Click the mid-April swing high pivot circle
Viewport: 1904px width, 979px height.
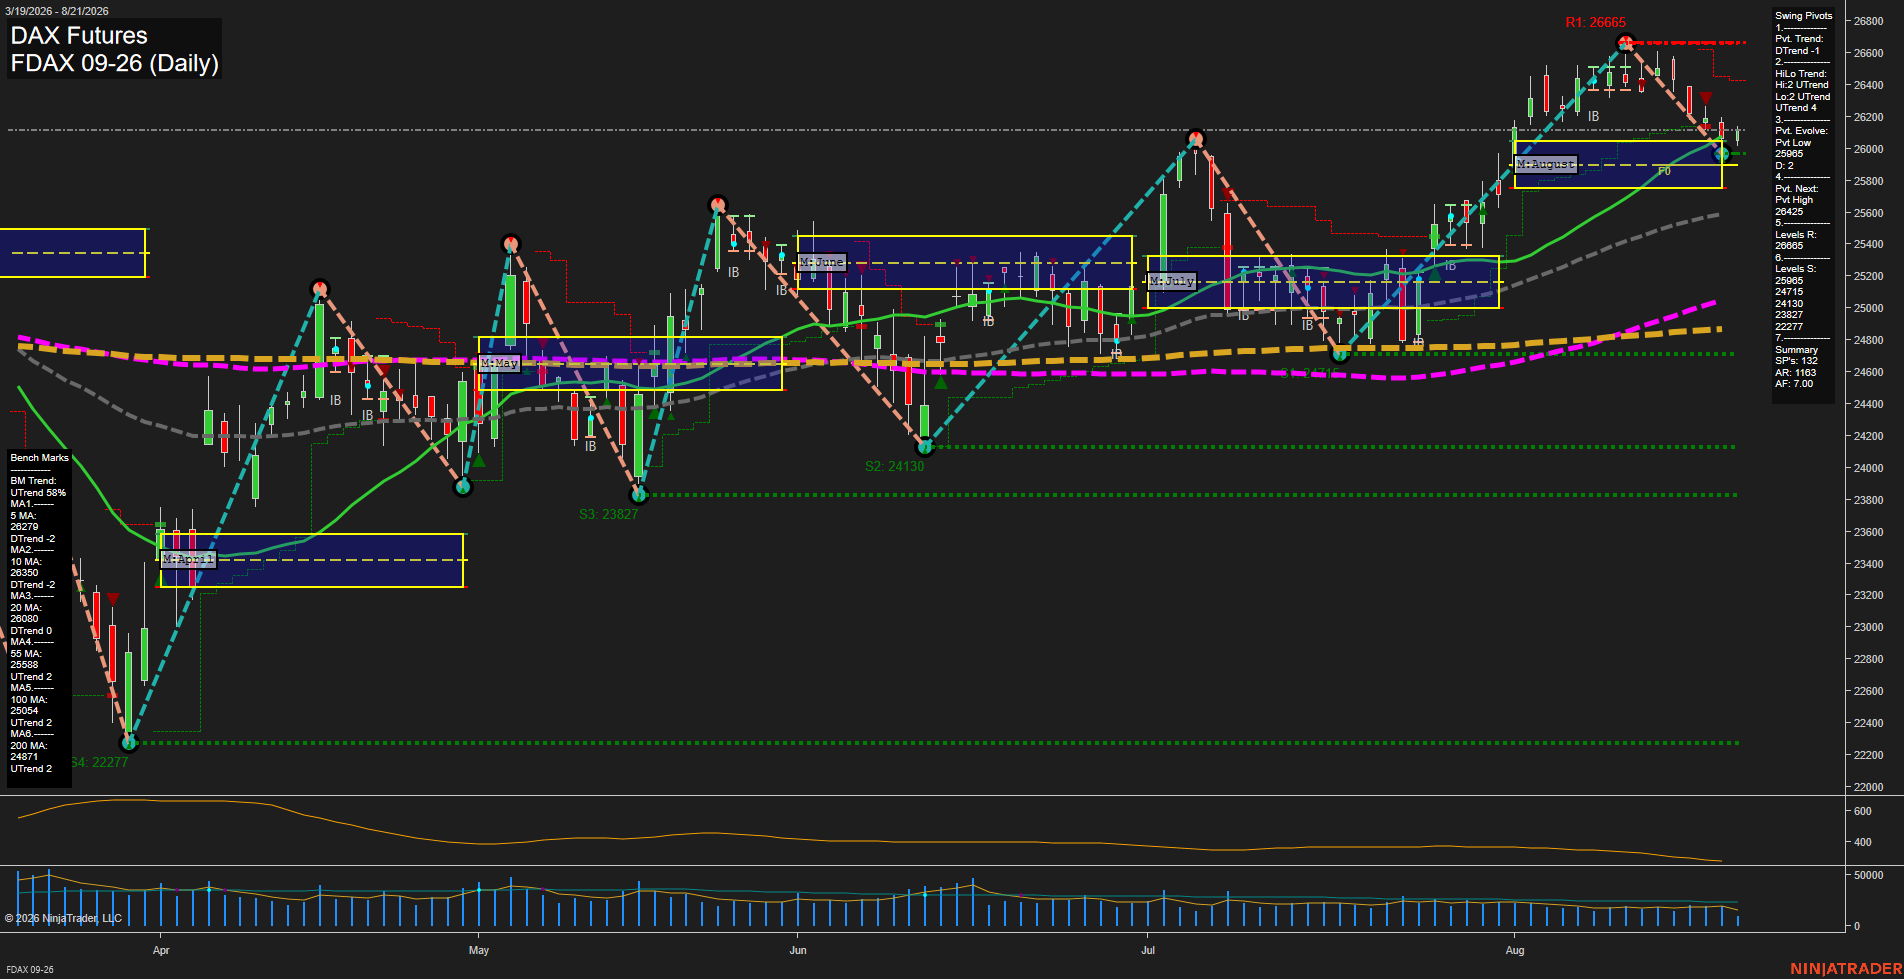(320, 288)
